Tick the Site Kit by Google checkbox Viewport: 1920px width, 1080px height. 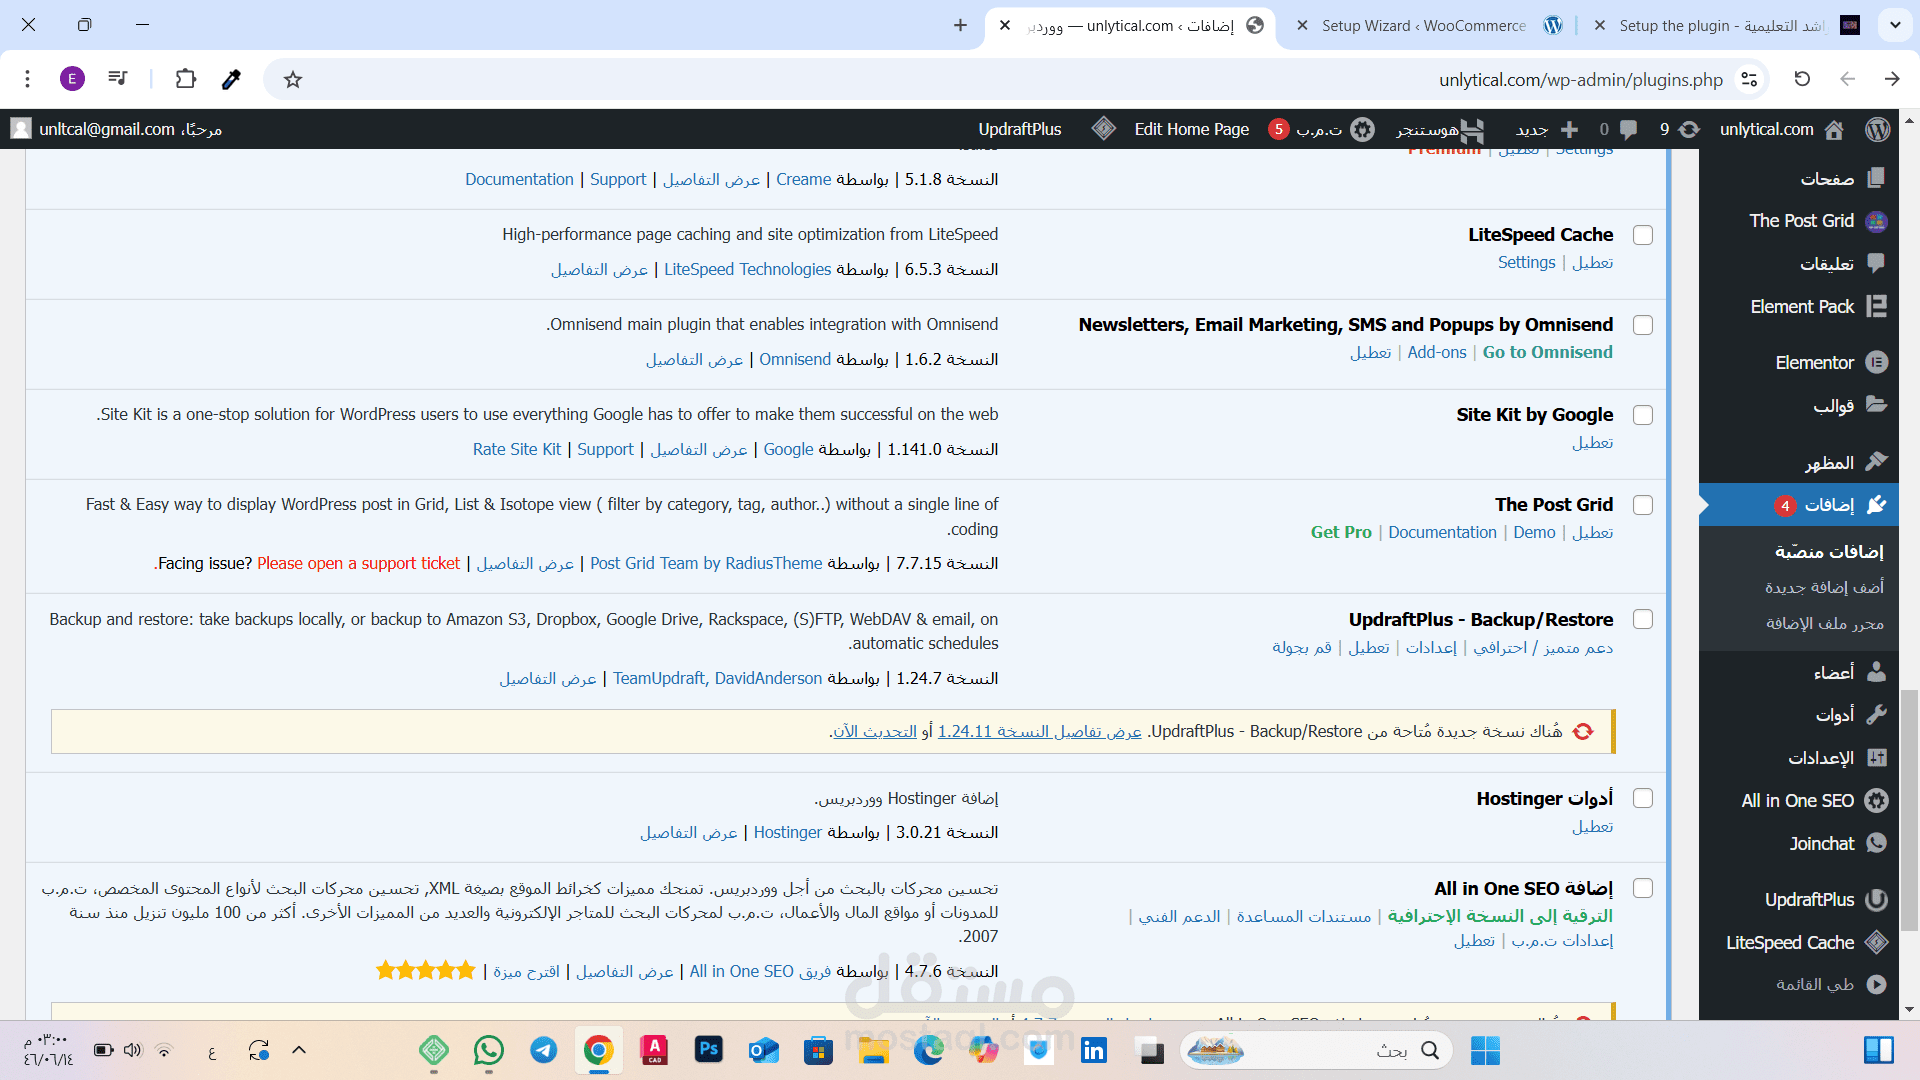(x=1643, y=415)
